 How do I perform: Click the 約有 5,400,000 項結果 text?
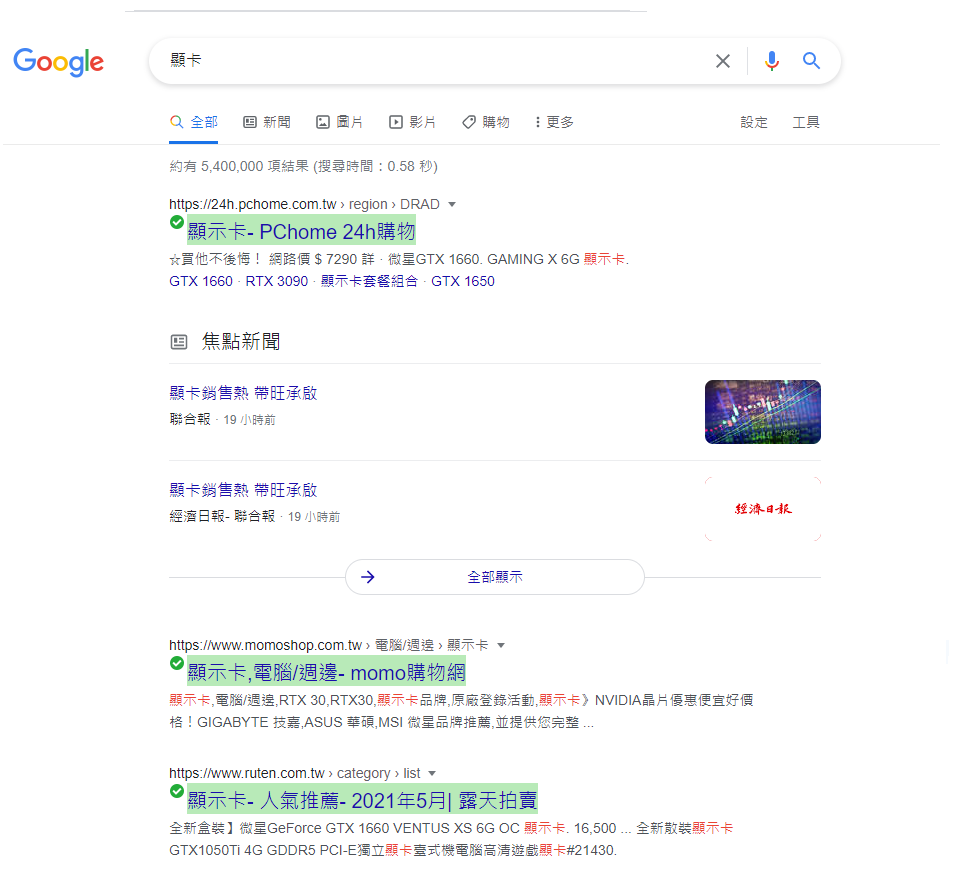238,166
